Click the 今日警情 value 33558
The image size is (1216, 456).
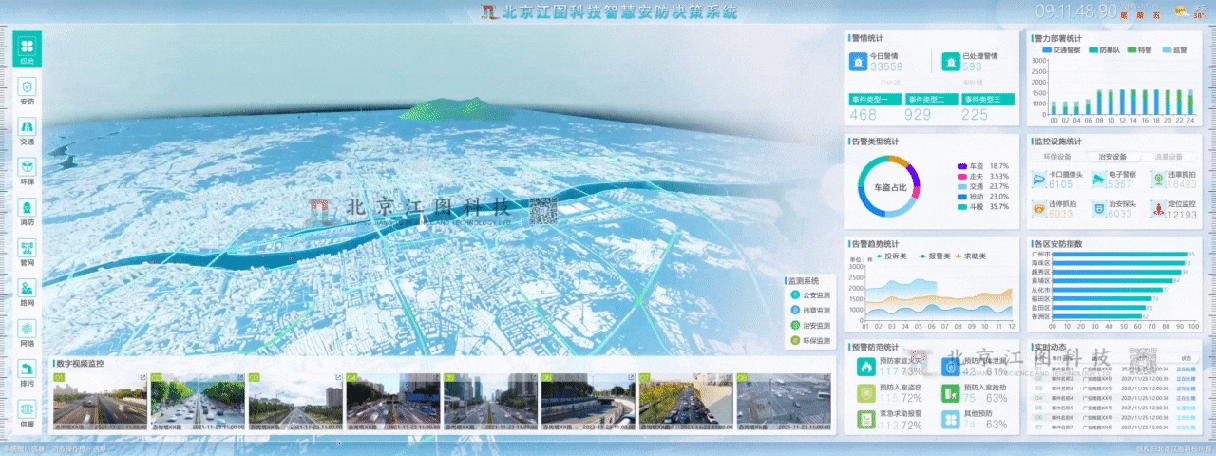coord(886,68)
